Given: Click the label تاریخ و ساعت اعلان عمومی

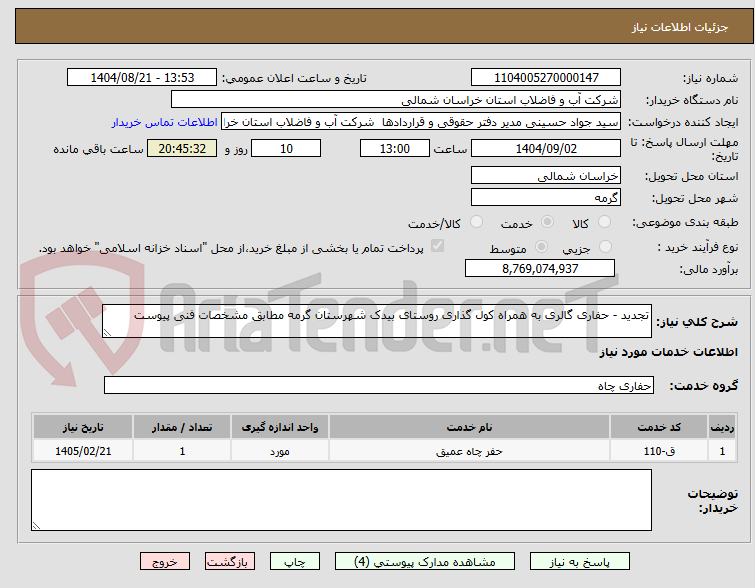Looking at the screenshot, I should (x=294, y=78).
